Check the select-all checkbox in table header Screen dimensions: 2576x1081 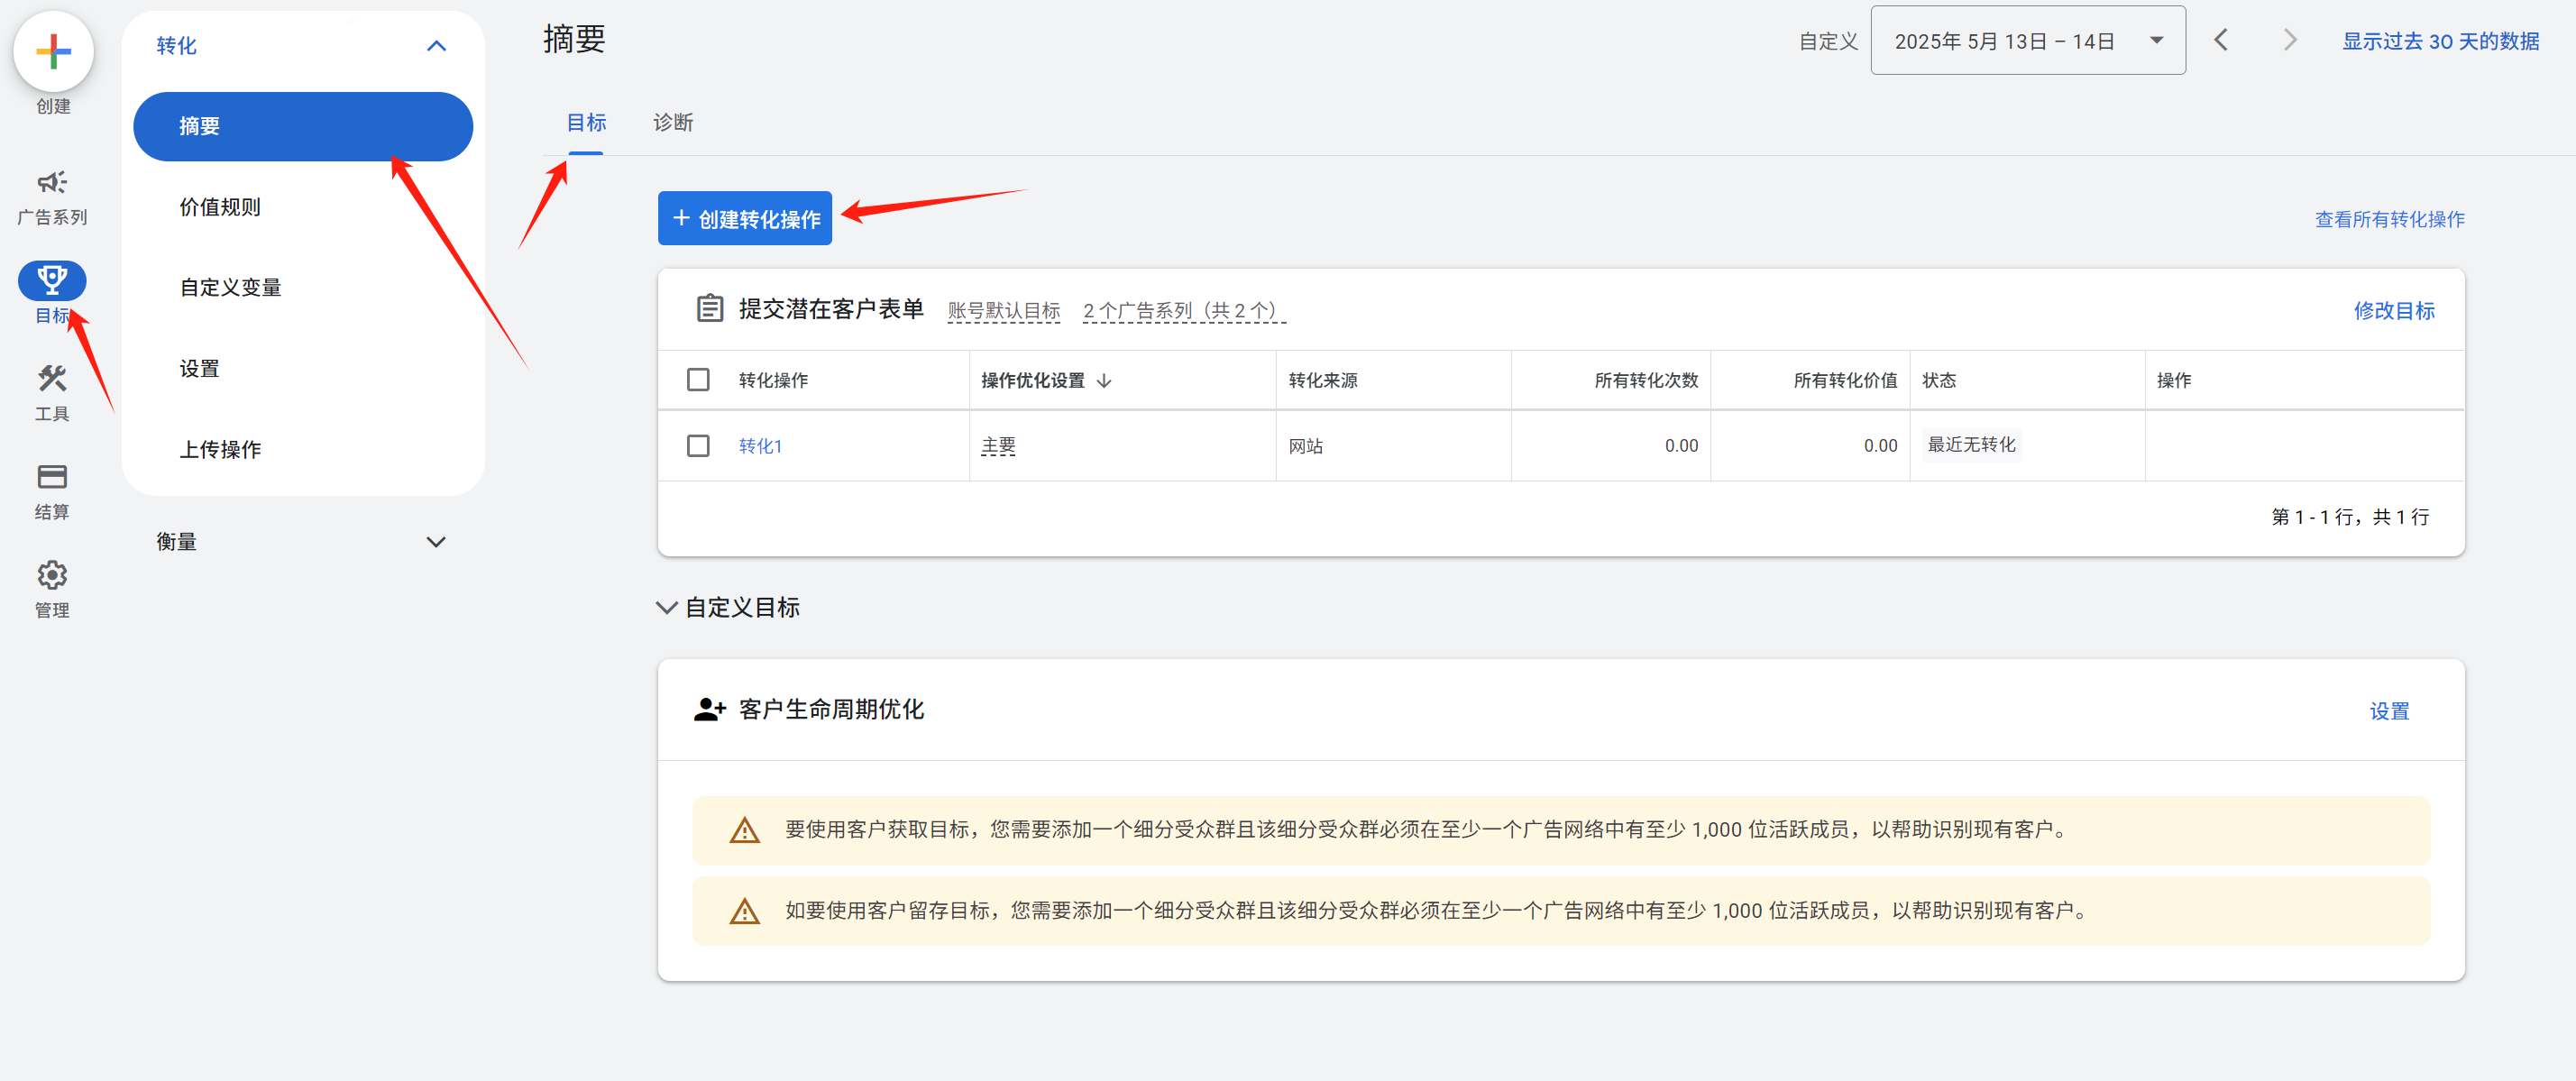pos(698,380)
